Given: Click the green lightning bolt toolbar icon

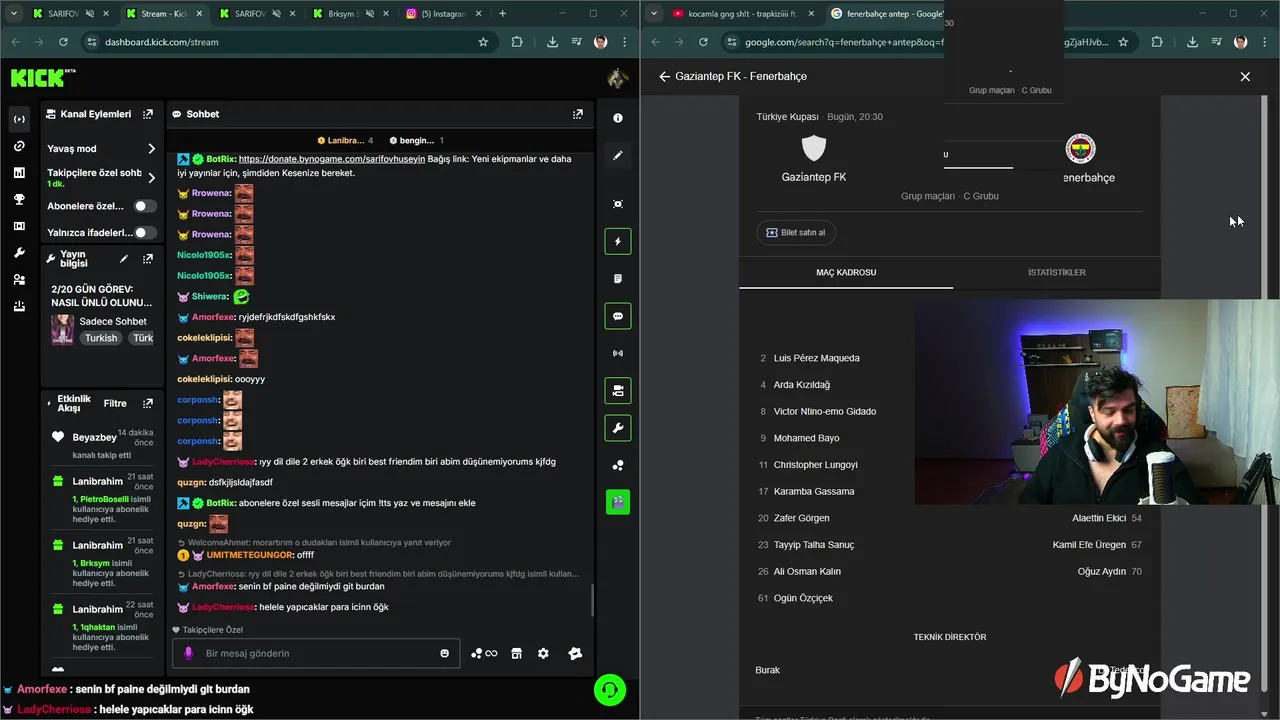Looking at the screenshot, I should click(618, 241).
